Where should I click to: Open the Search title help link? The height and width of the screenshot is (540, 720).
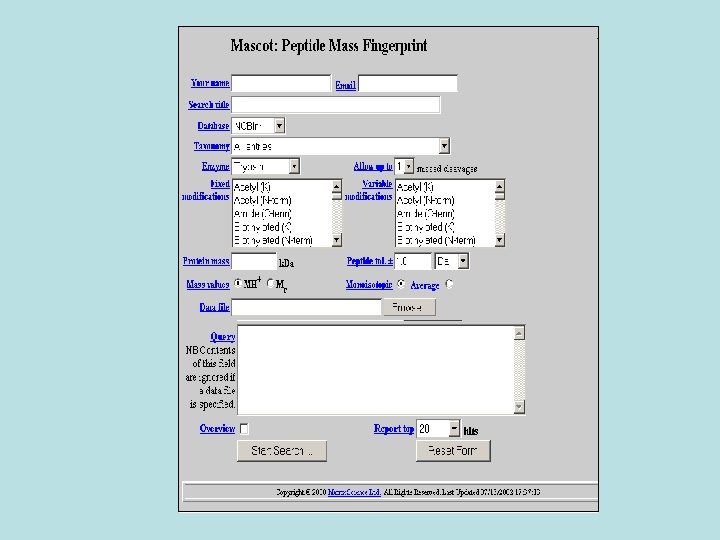click(208, 105)
